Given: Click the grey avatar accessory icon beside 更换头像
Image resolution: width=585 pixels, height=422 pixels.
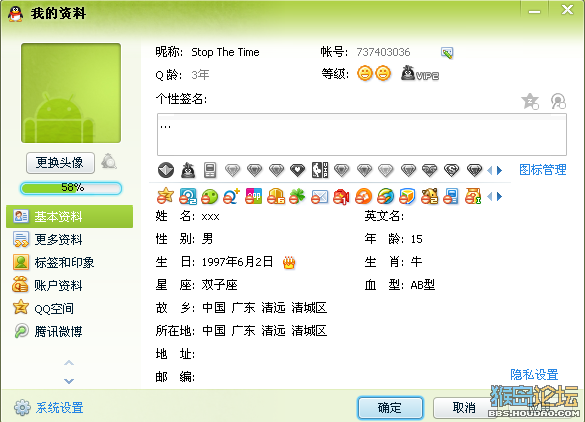Looking at the screenshot, I should 109,162.
